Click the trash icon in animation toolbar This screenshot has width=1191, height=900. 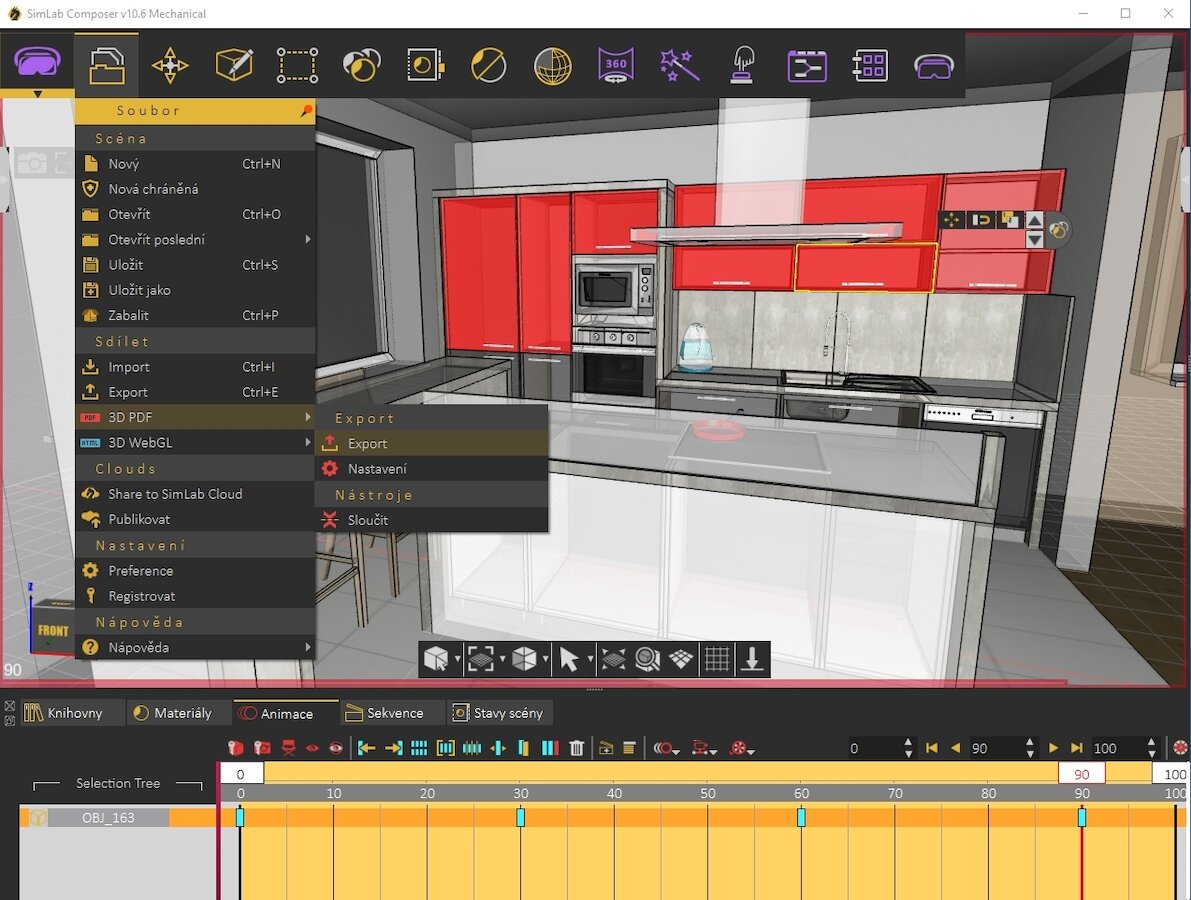click(577, 748)
